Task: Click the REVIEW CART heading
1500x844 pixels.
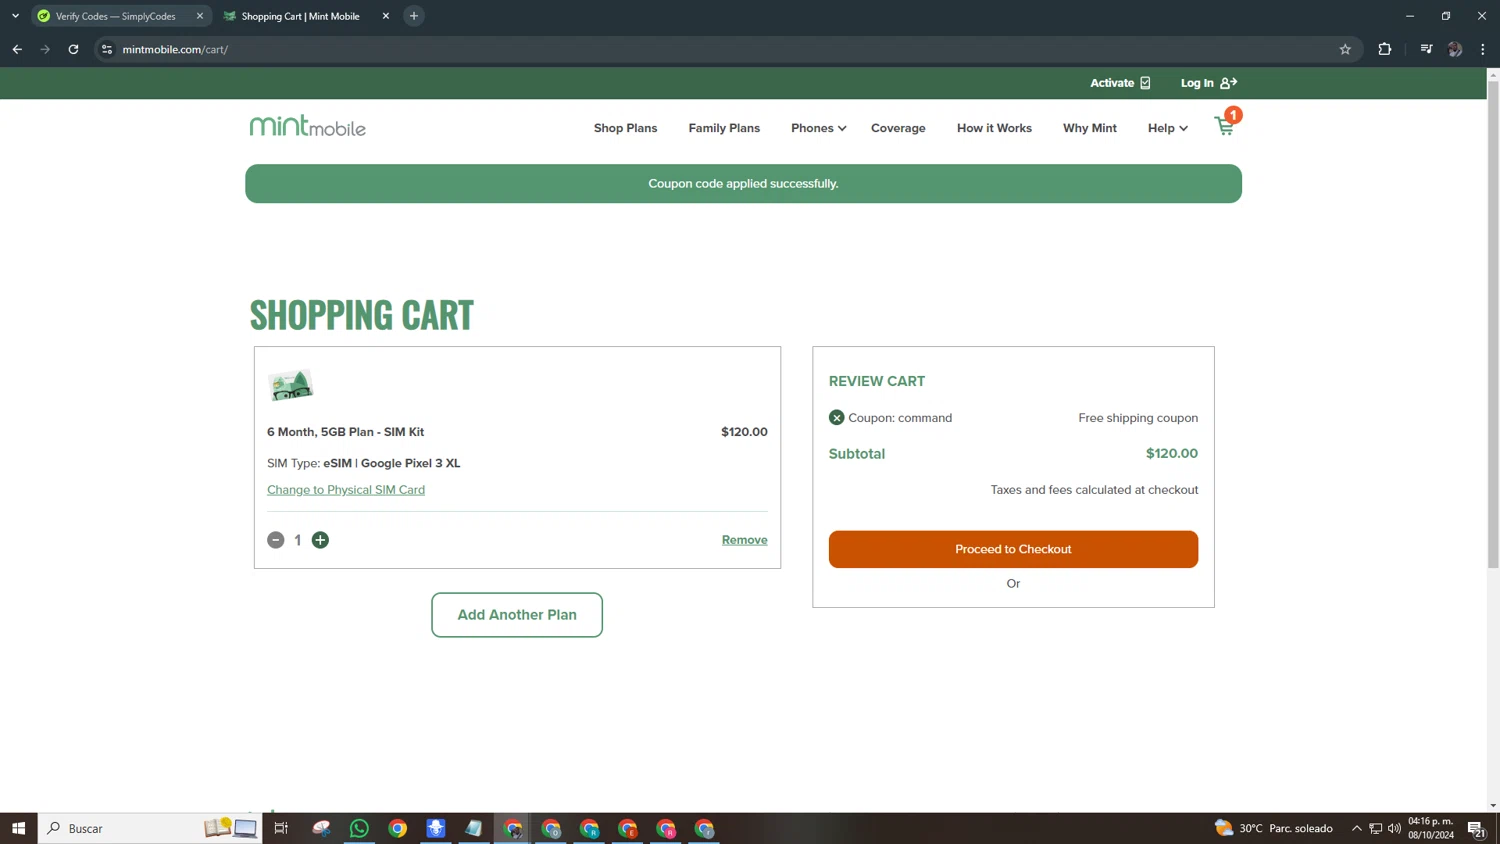Action: pyautogui.click(x=877, y=381)
